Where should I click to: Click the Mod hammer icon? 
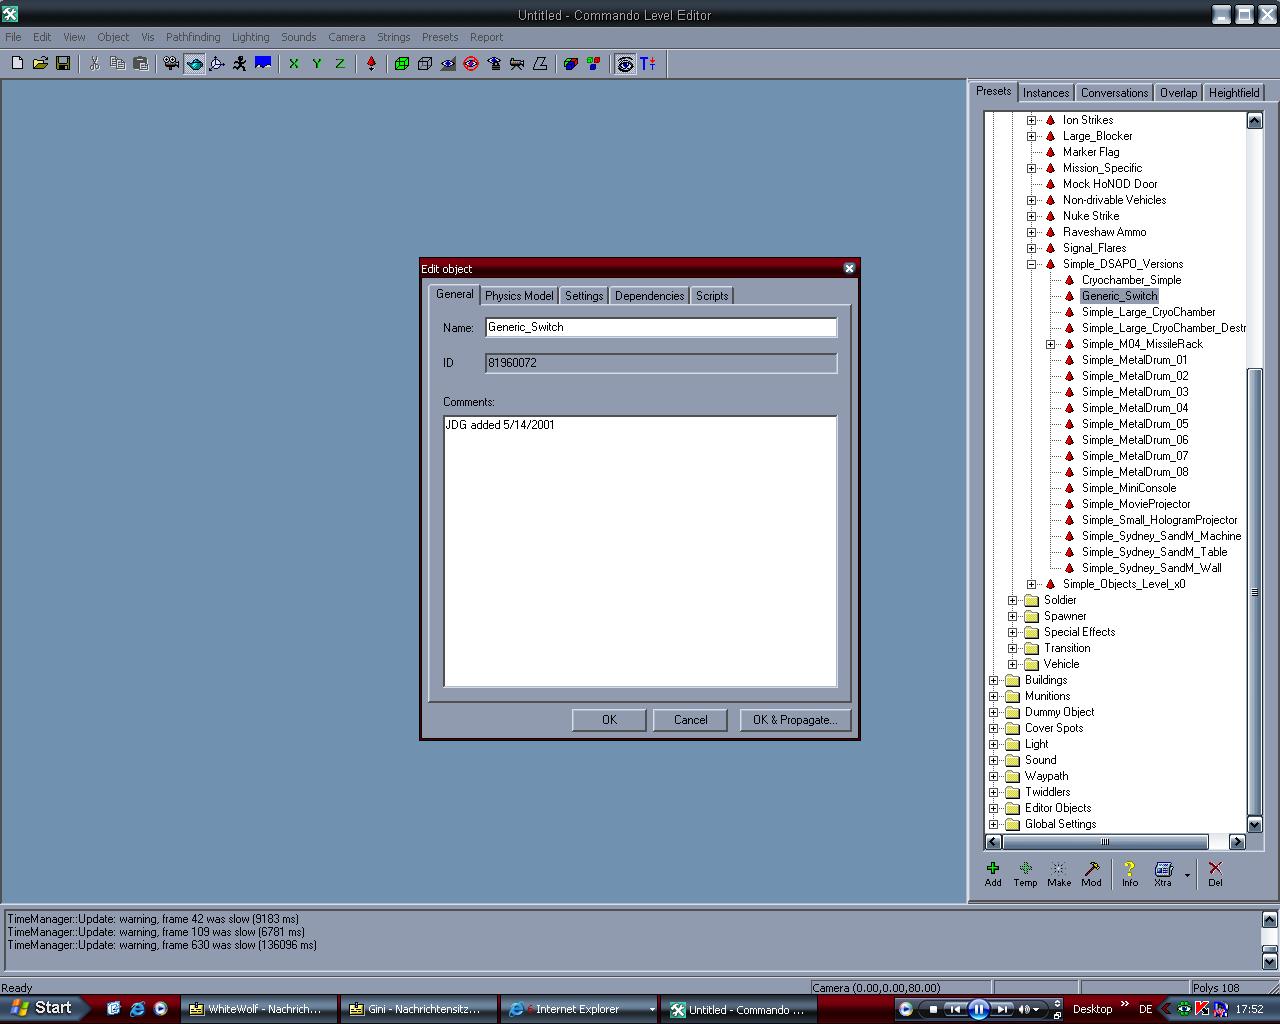pyautogui.click(x=1091, y=873)
